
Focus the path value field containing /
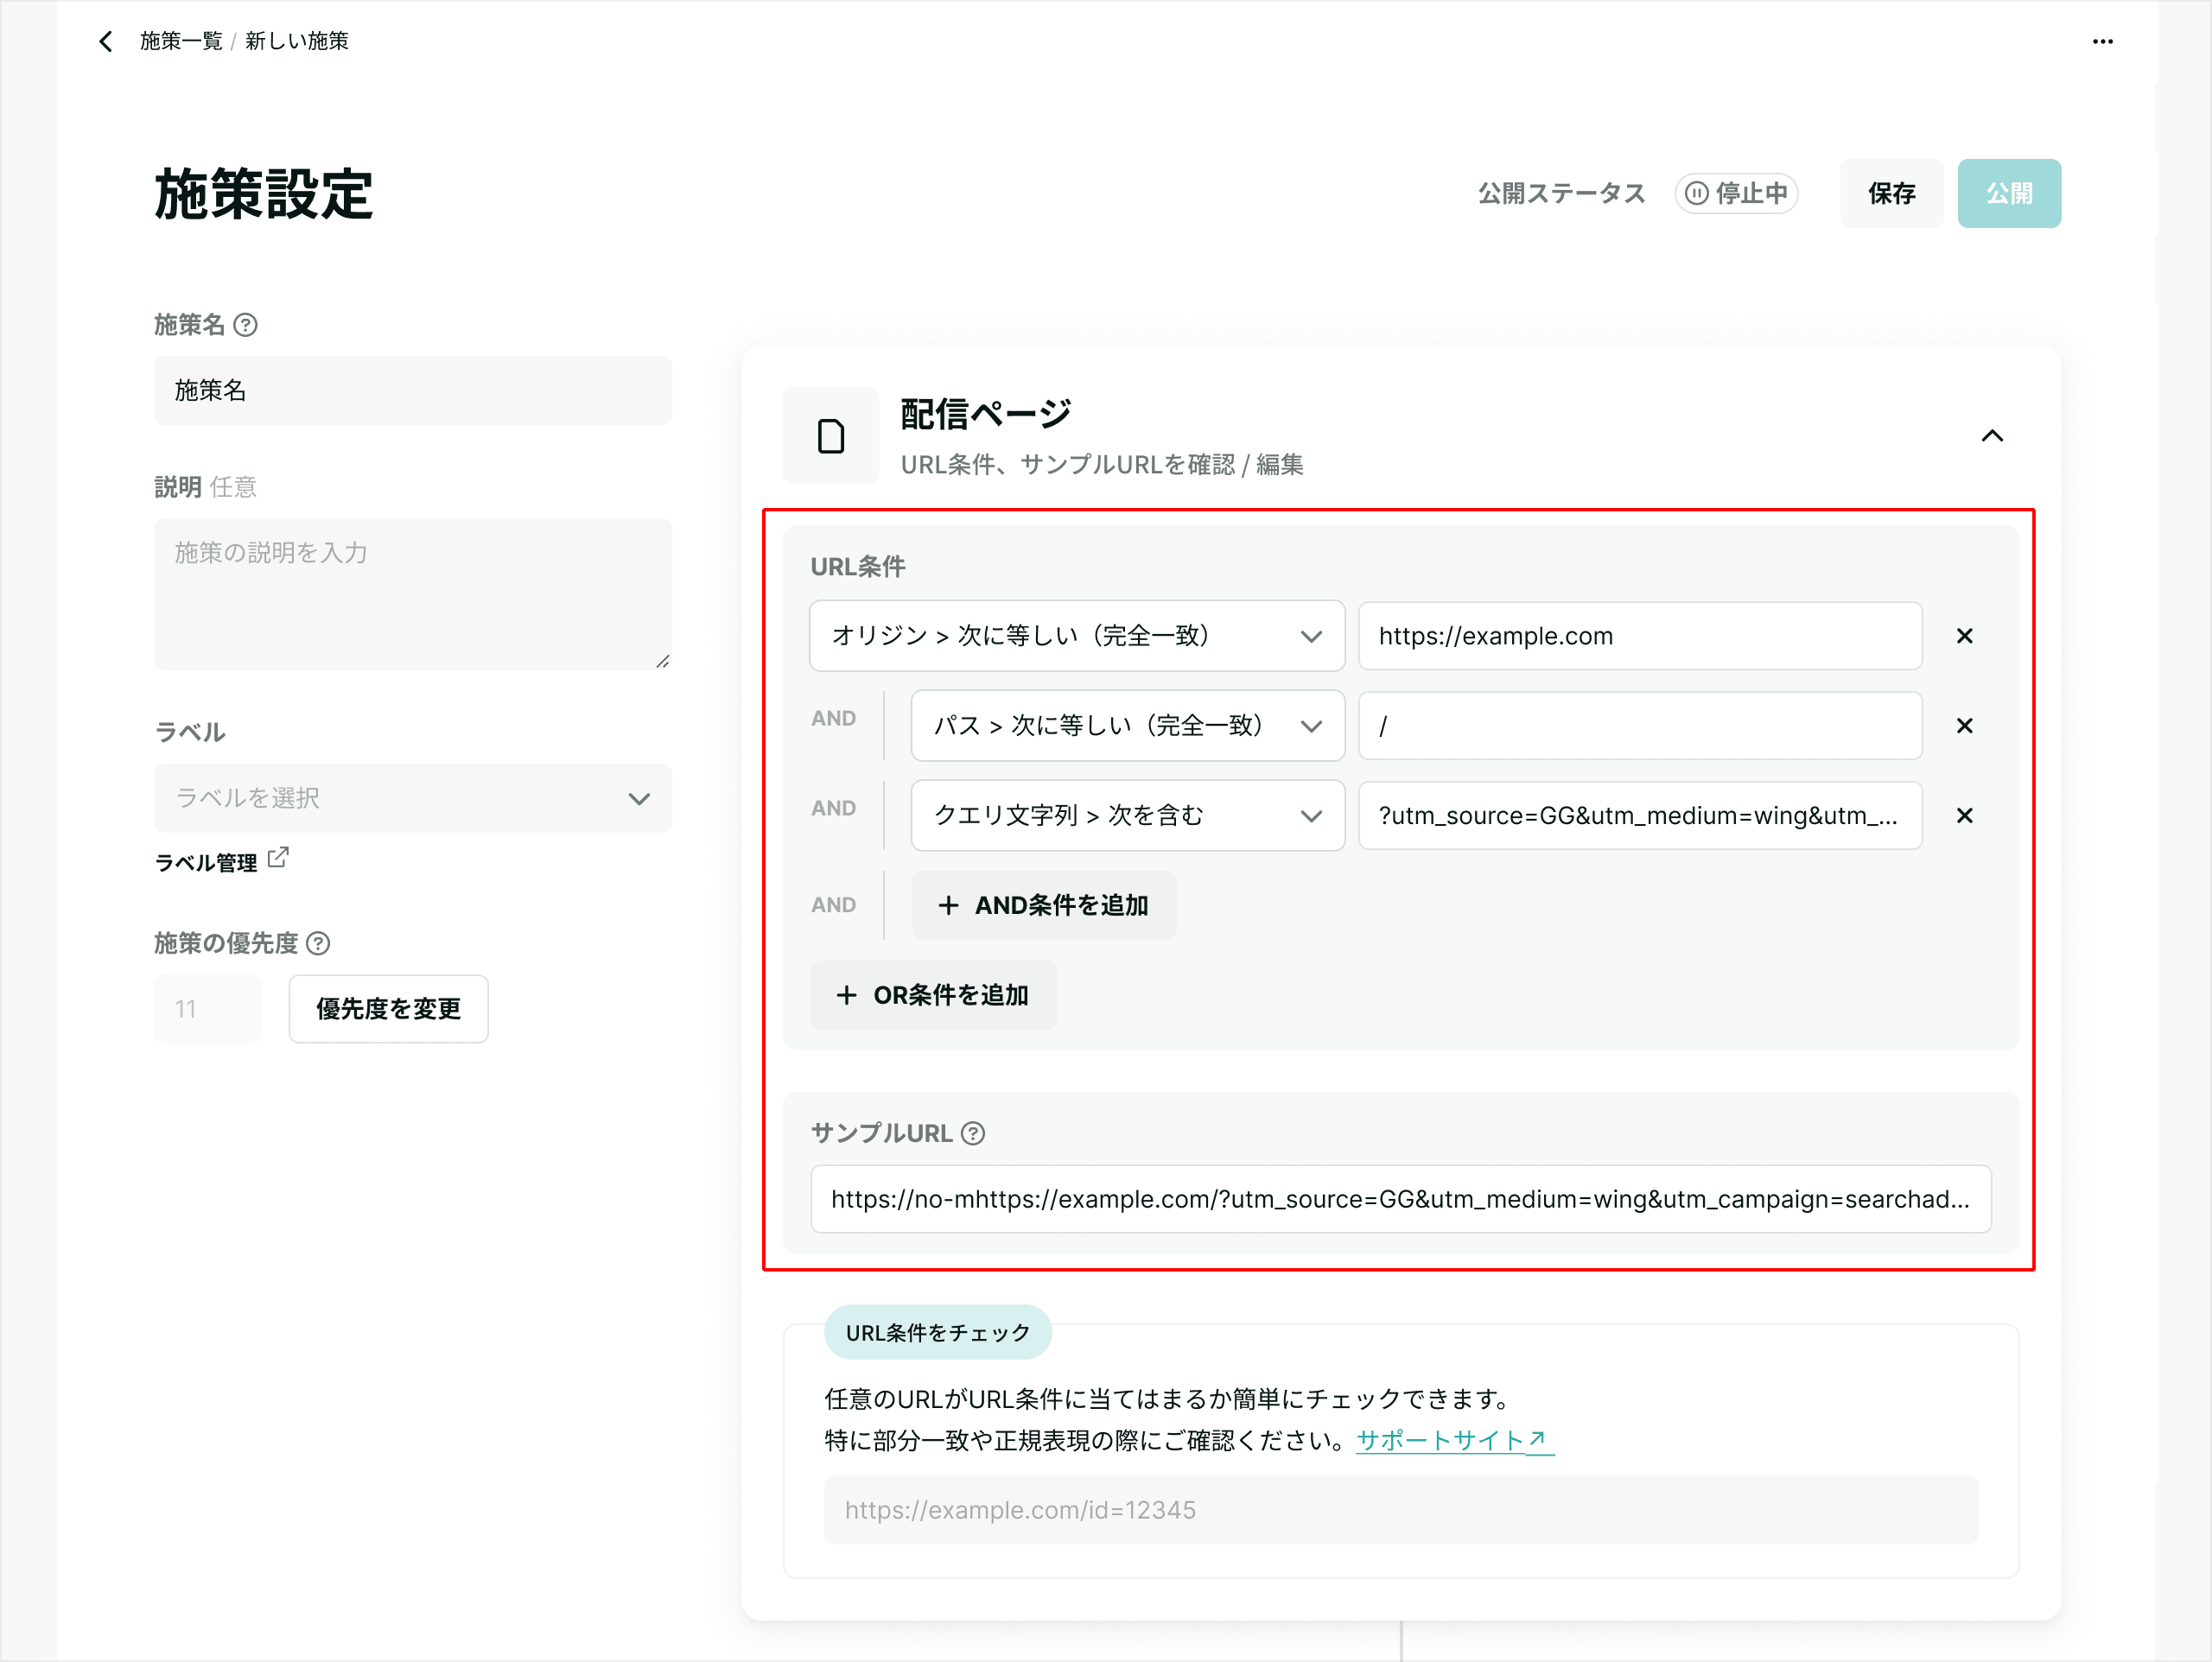click(x=1640, y=726)
